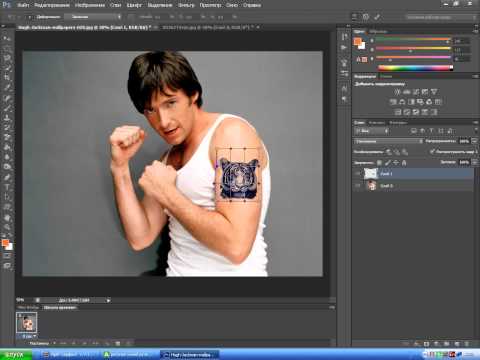Select the Layer 1 row
This screenshot has width=480, height=360.
click(x=413, y=174)
